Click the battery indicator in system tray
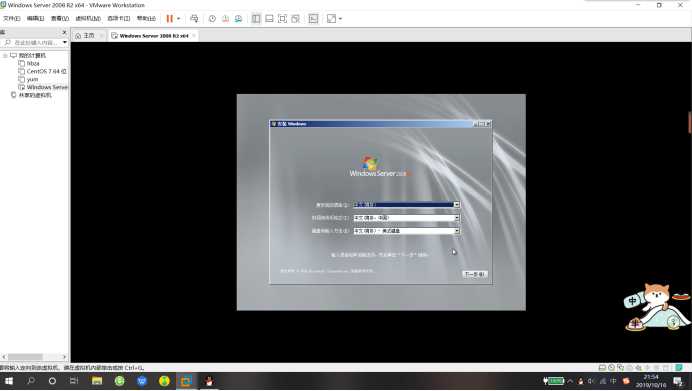This screenshot has height=391, width=692. 553,381
